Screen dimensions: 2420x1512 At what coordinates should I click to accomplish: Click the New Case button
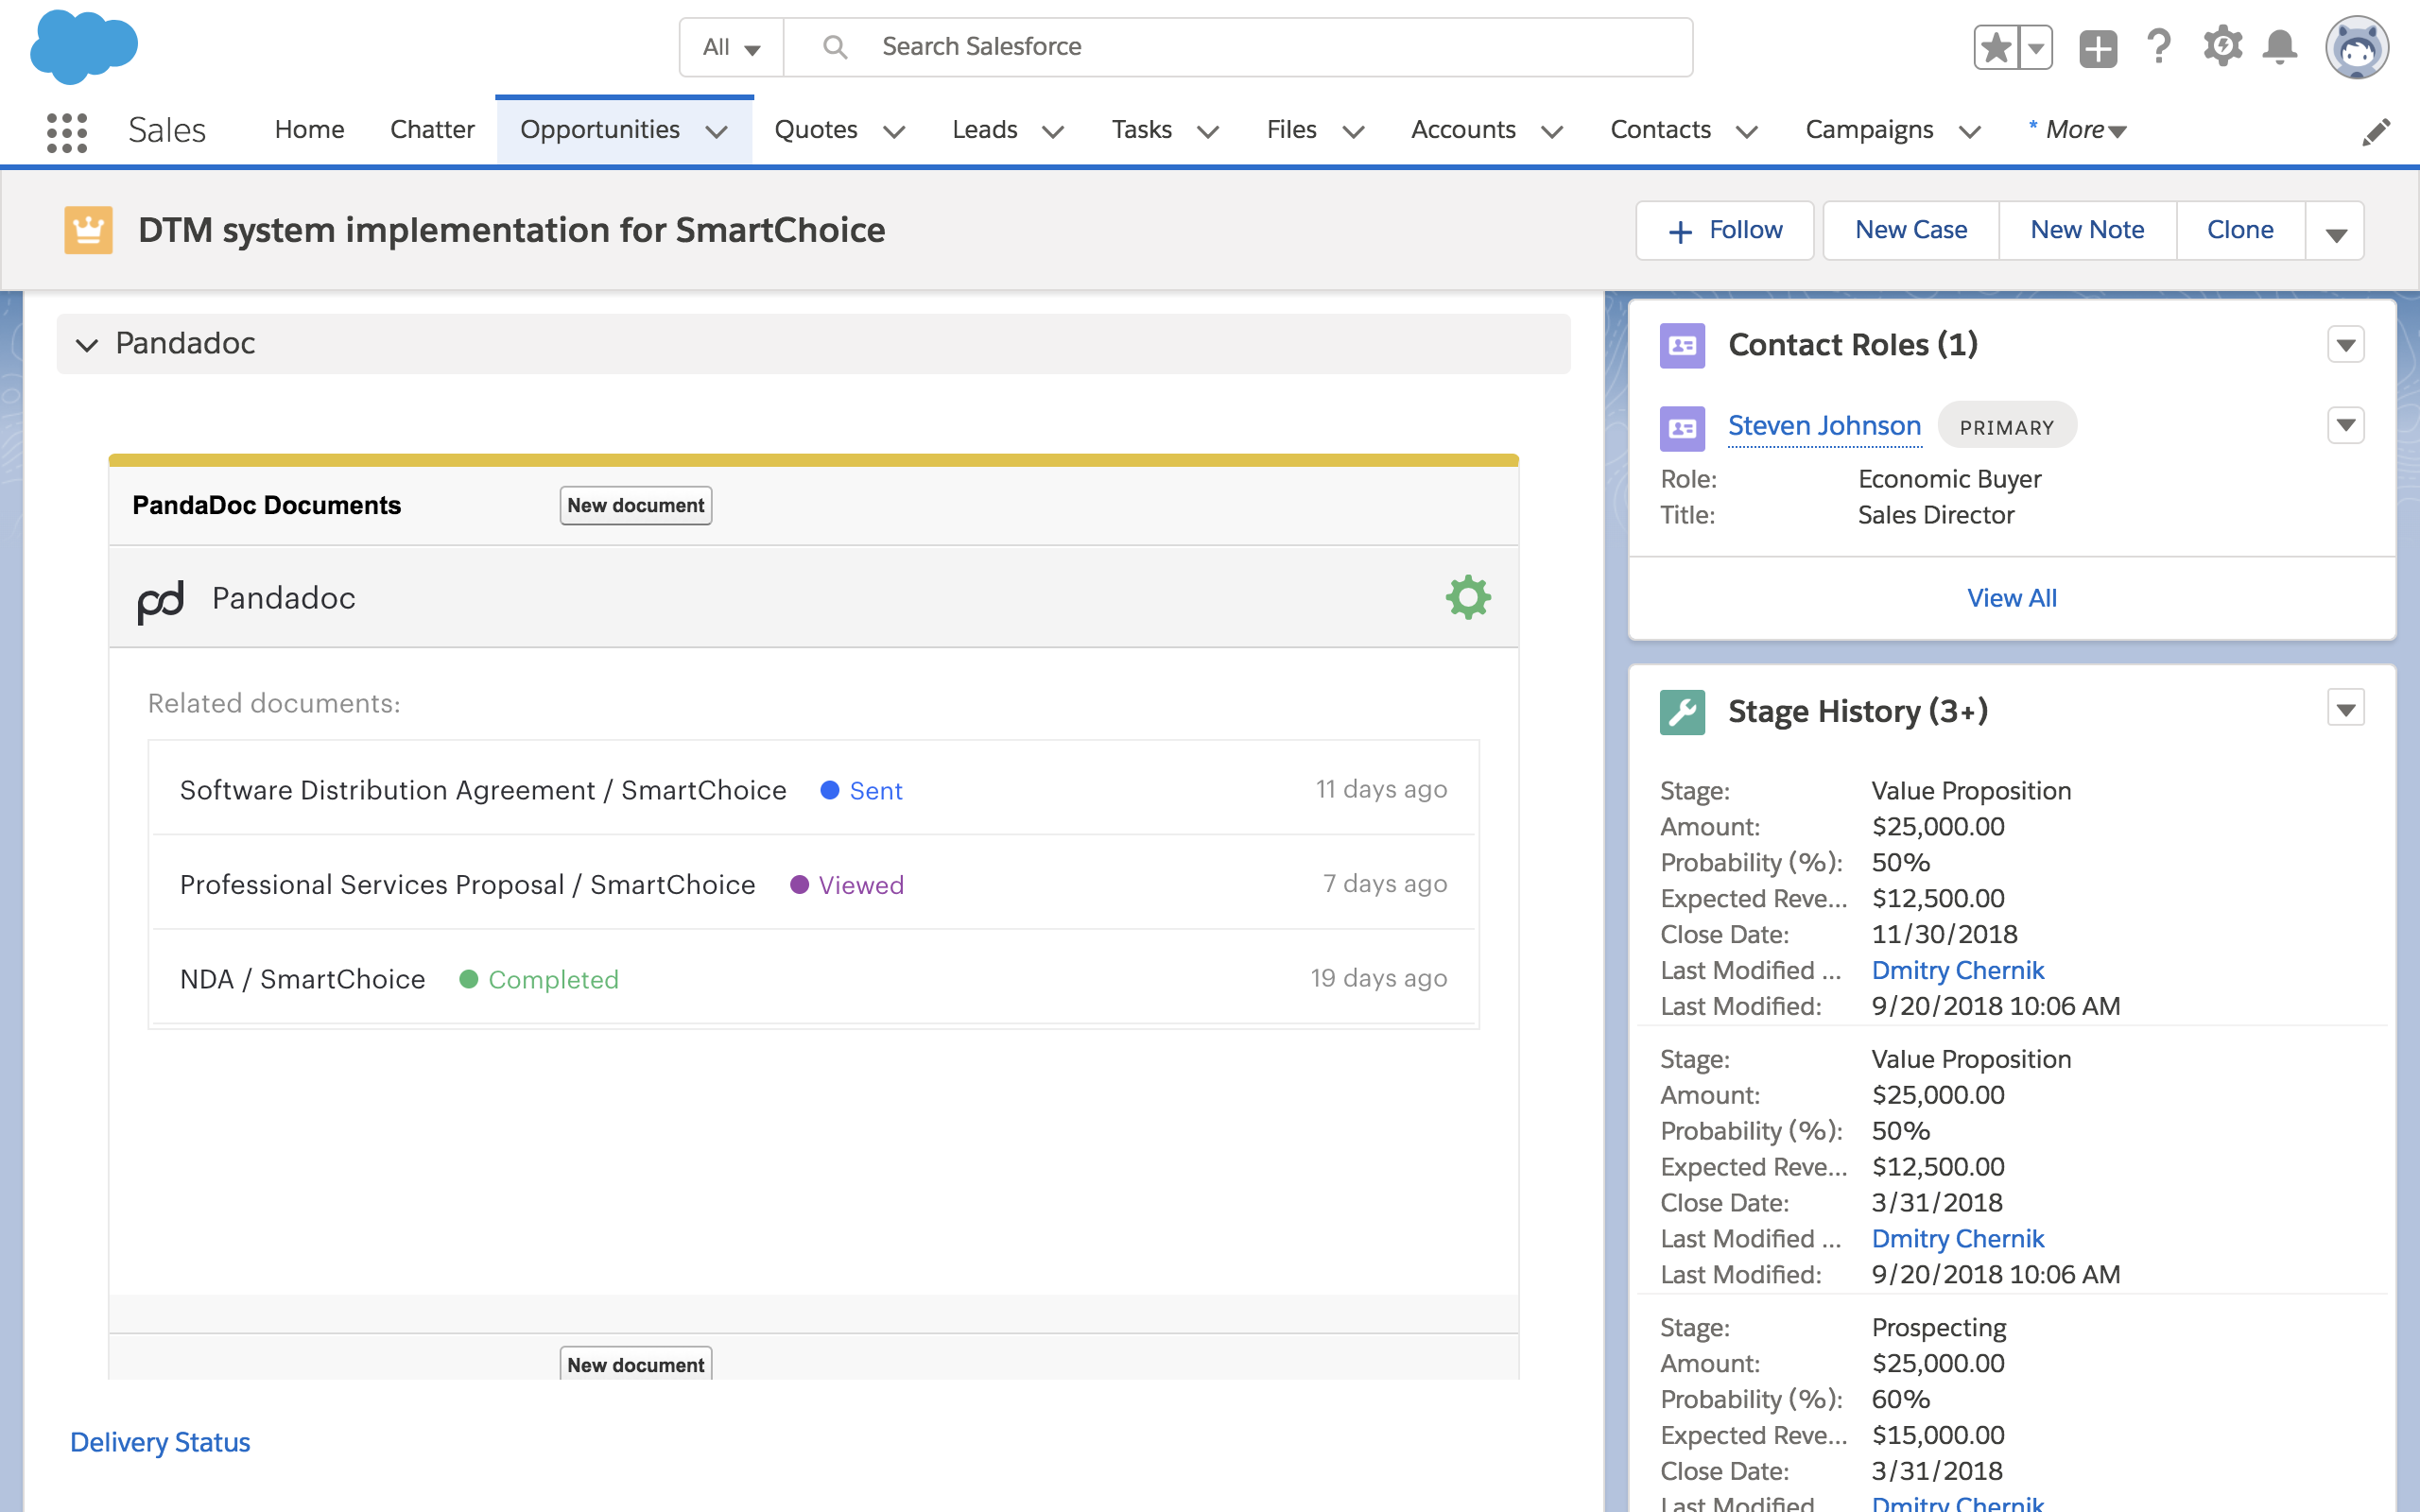click(1911, 231)
